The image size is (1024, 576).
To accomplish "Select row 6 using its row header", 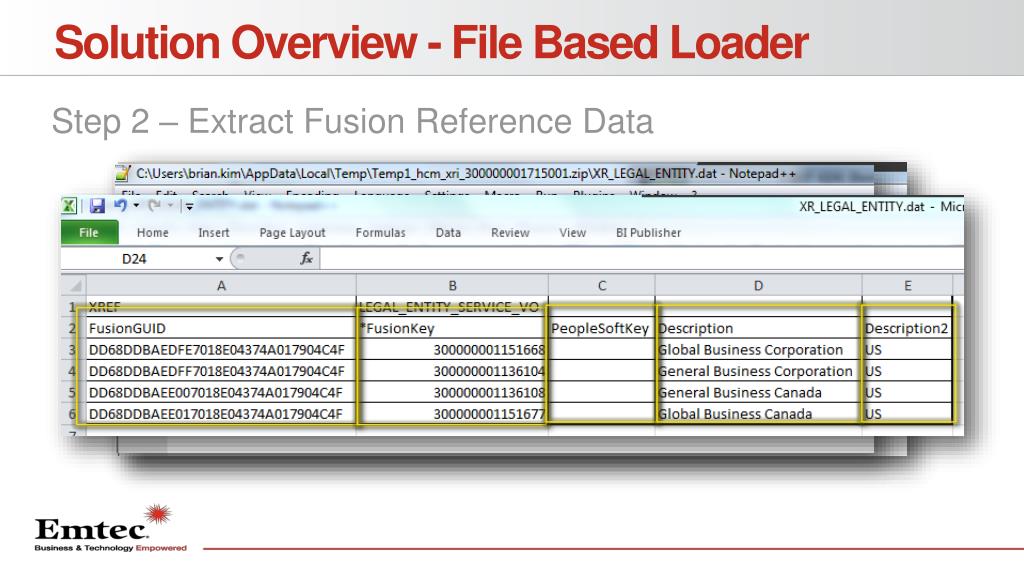I will pos(73,414).
